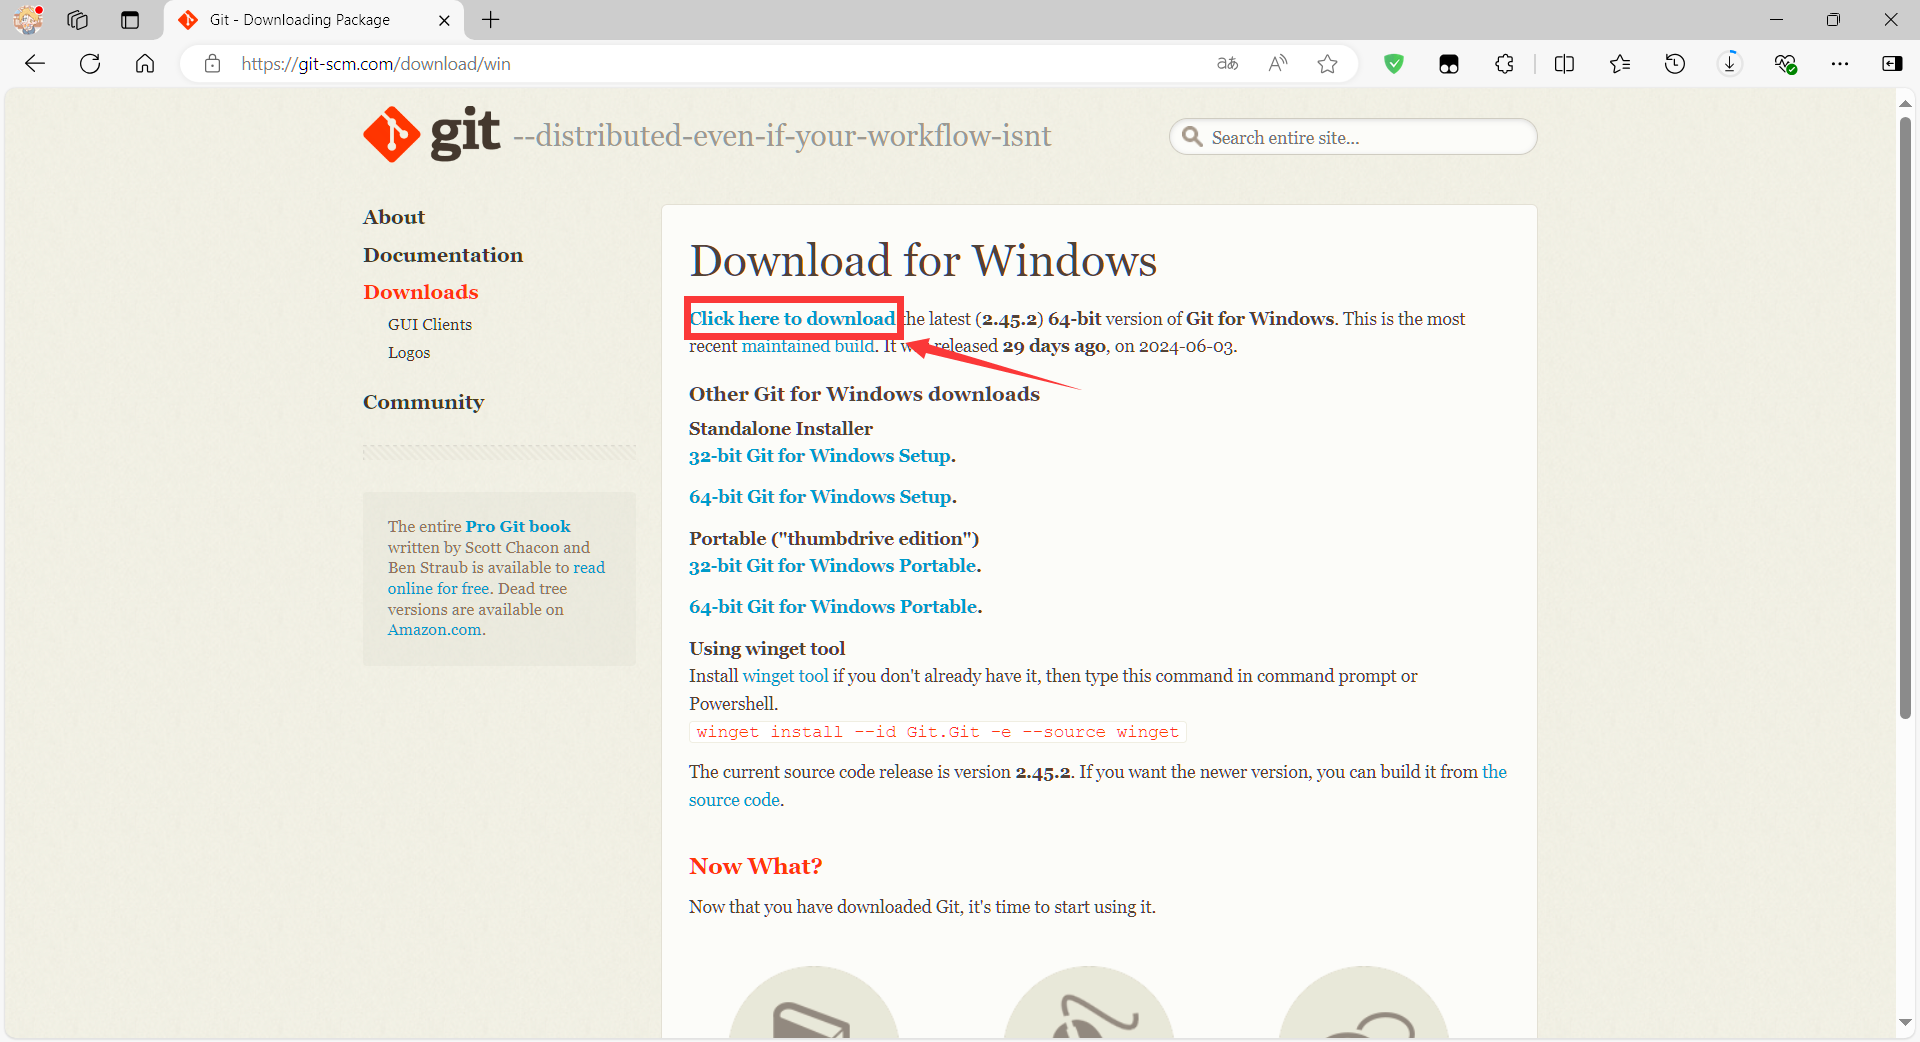Click 'Other Git for Windows downloads' heading
Screen dimensions: 1920x1042
pos(864,394)
